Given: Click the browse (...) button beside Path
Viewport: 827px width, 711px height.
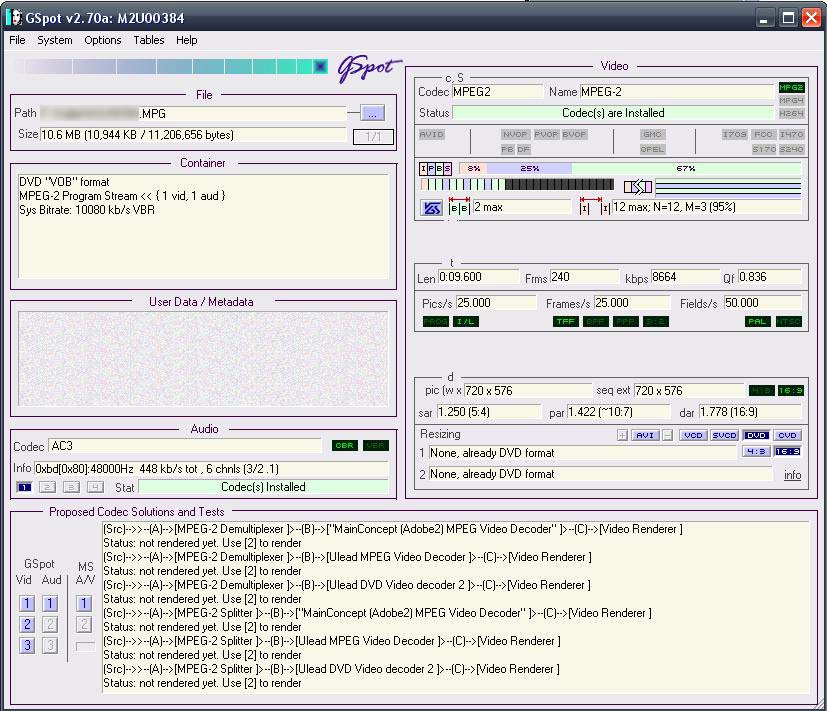Looking at the screenshot, I should (373, 113).
